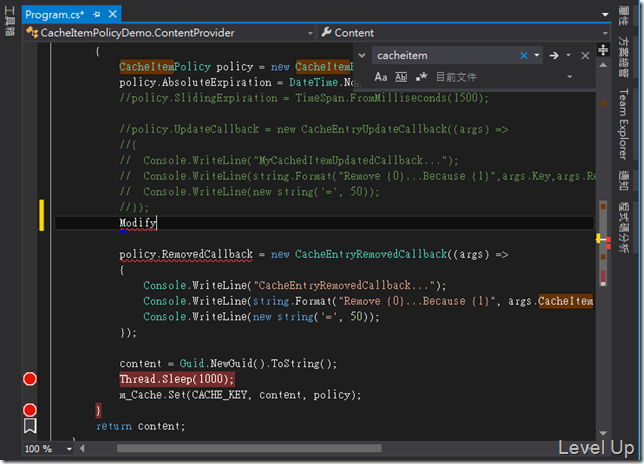The height and width of the screenshot is (464, 644).
Task: Find next match arrow button
Action: [x=554, y=55]
